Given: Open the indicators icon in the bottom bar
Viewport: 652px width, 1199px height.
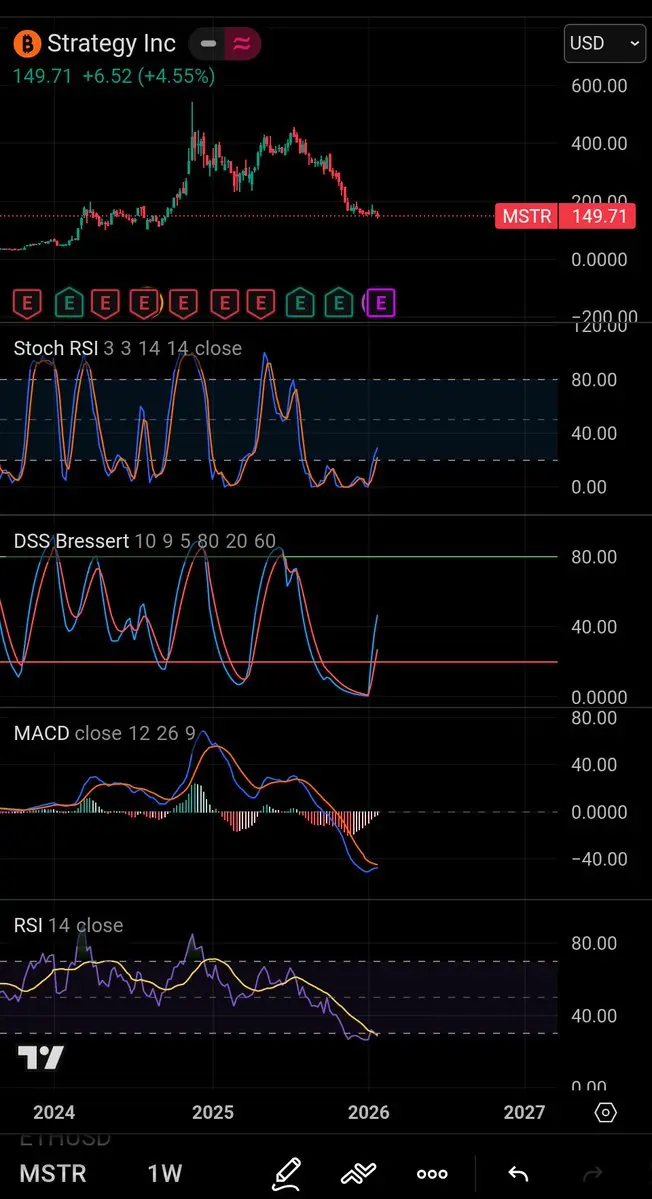Looking at the screenshot, I should [x=359, y=1172].
